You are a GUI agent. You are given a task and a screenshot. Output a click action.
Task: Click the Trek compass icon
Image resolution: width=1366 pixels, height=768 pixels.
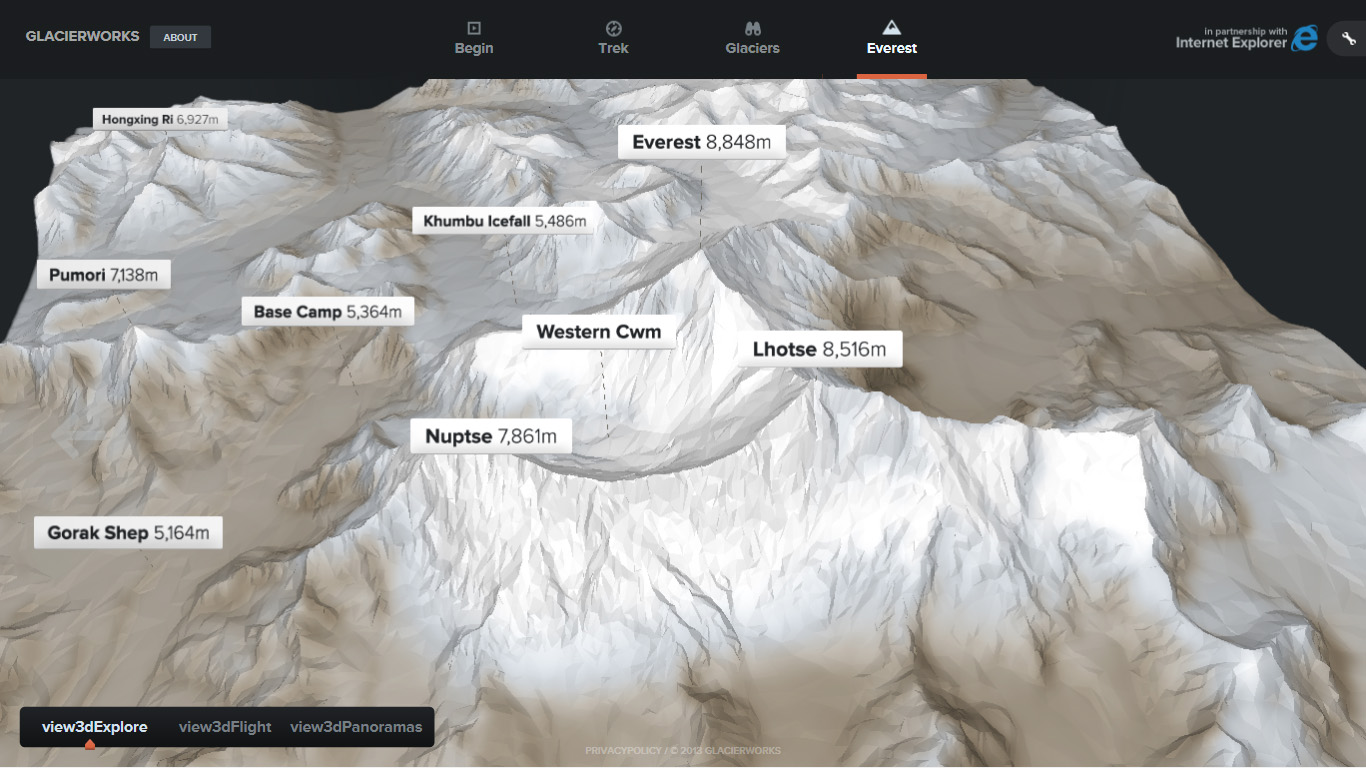coord(614,28)
